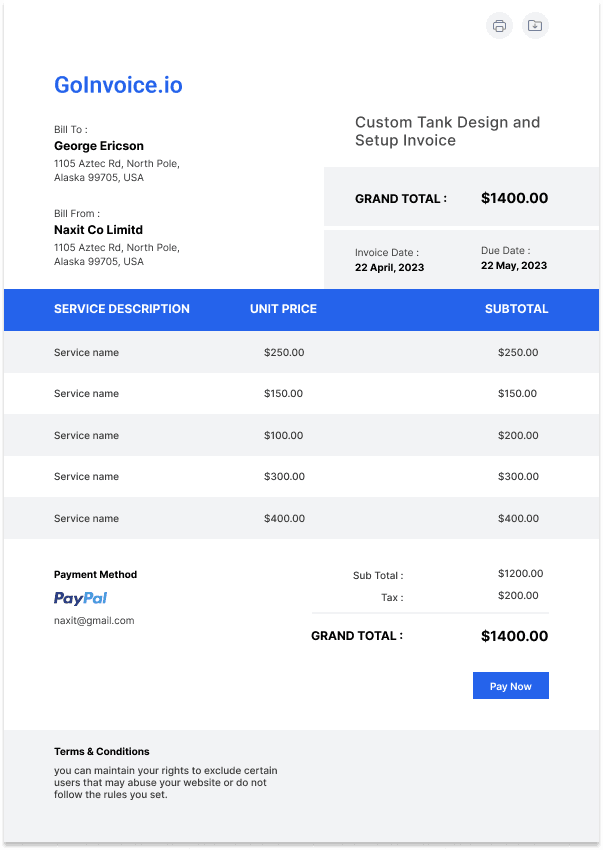
Task: Click the Terms & Conditions heading
Action: tap(101, 751)
